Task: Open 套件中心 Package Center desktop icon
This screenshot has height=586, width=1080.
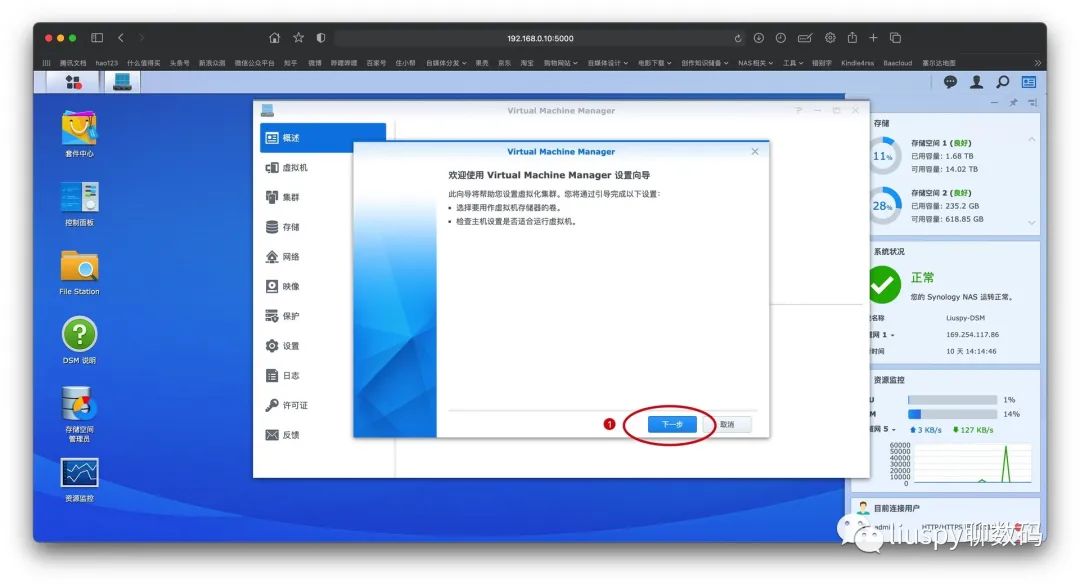Action: 79,134
